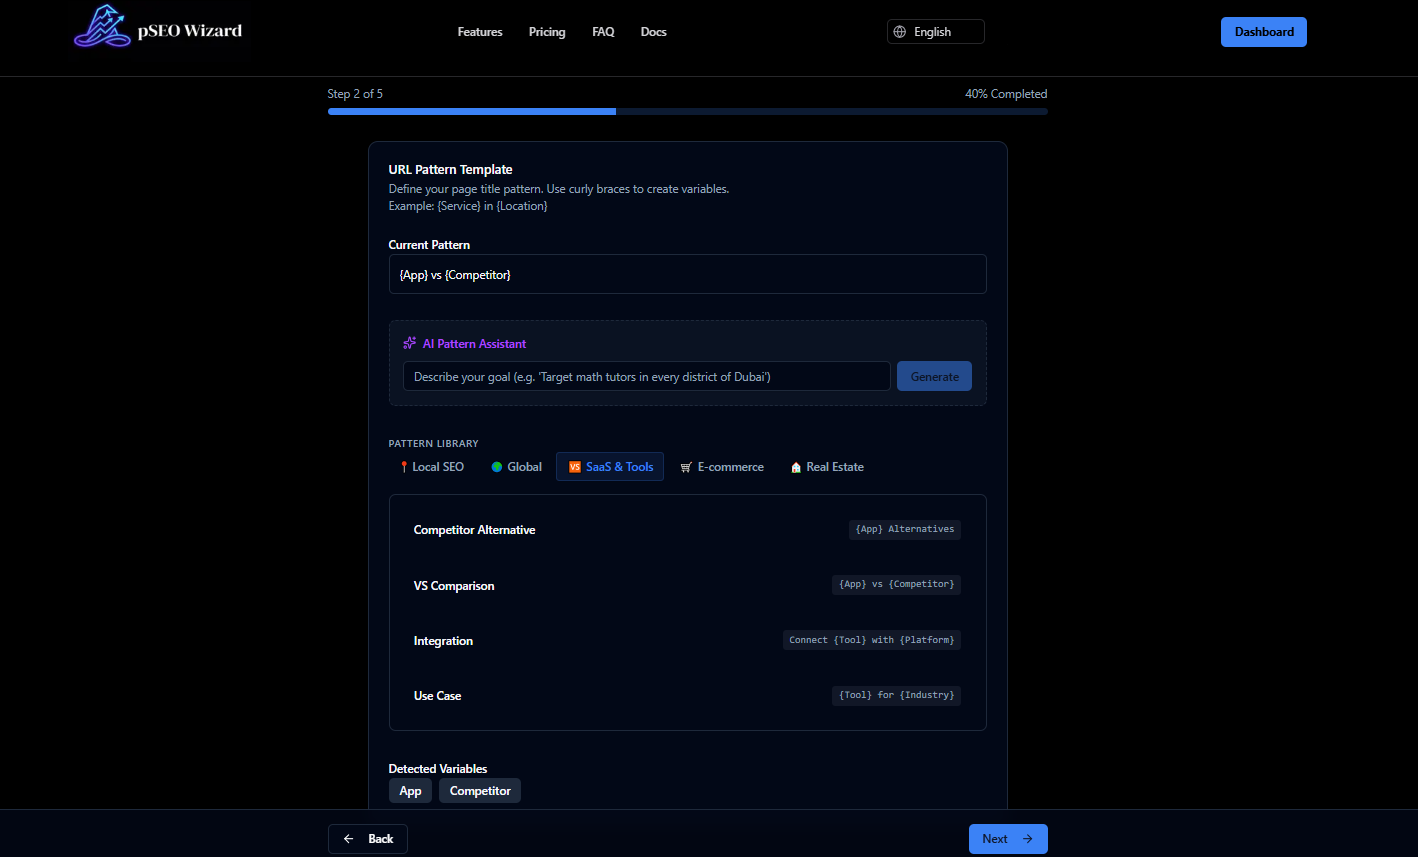Click the shopping cart icon for E-commerce
The width and height of the screenshot is (1418, 857).
coord(686,466)
